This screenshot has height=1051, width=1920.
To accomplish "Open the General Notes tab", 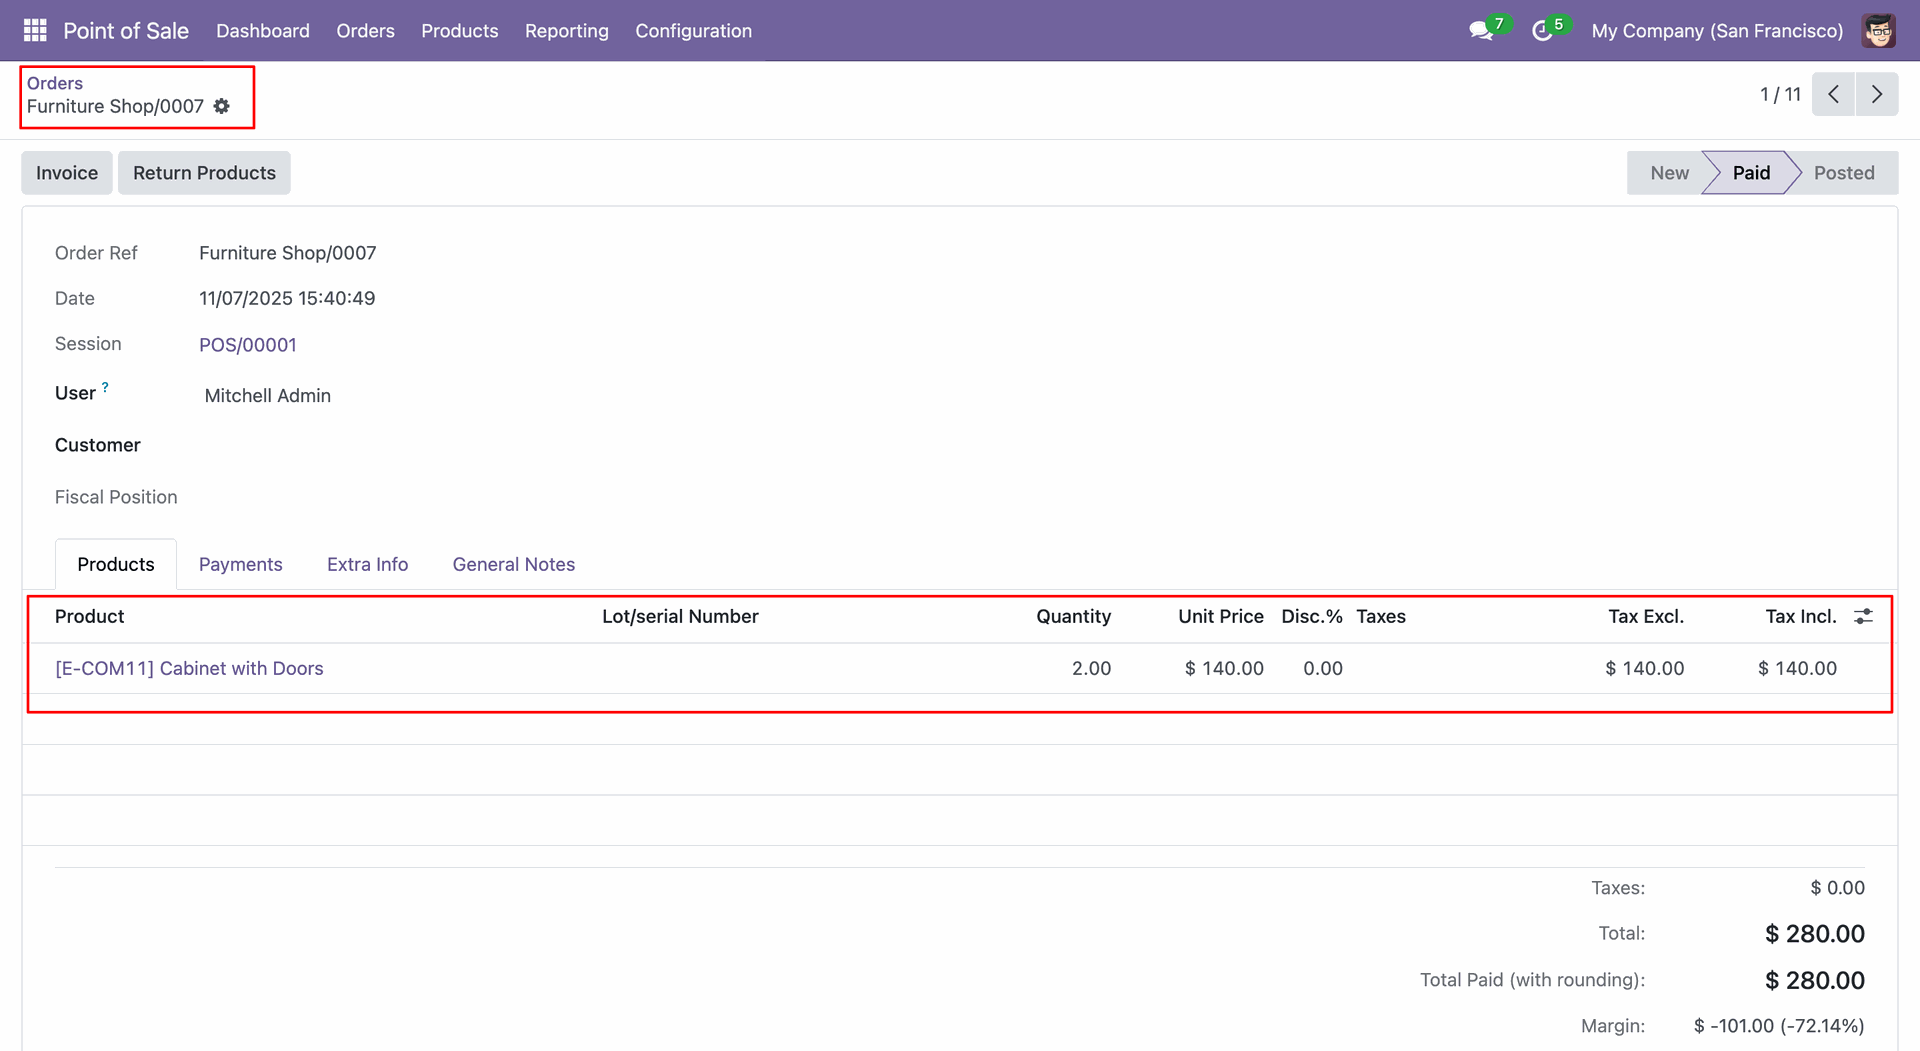I will 513,564.
